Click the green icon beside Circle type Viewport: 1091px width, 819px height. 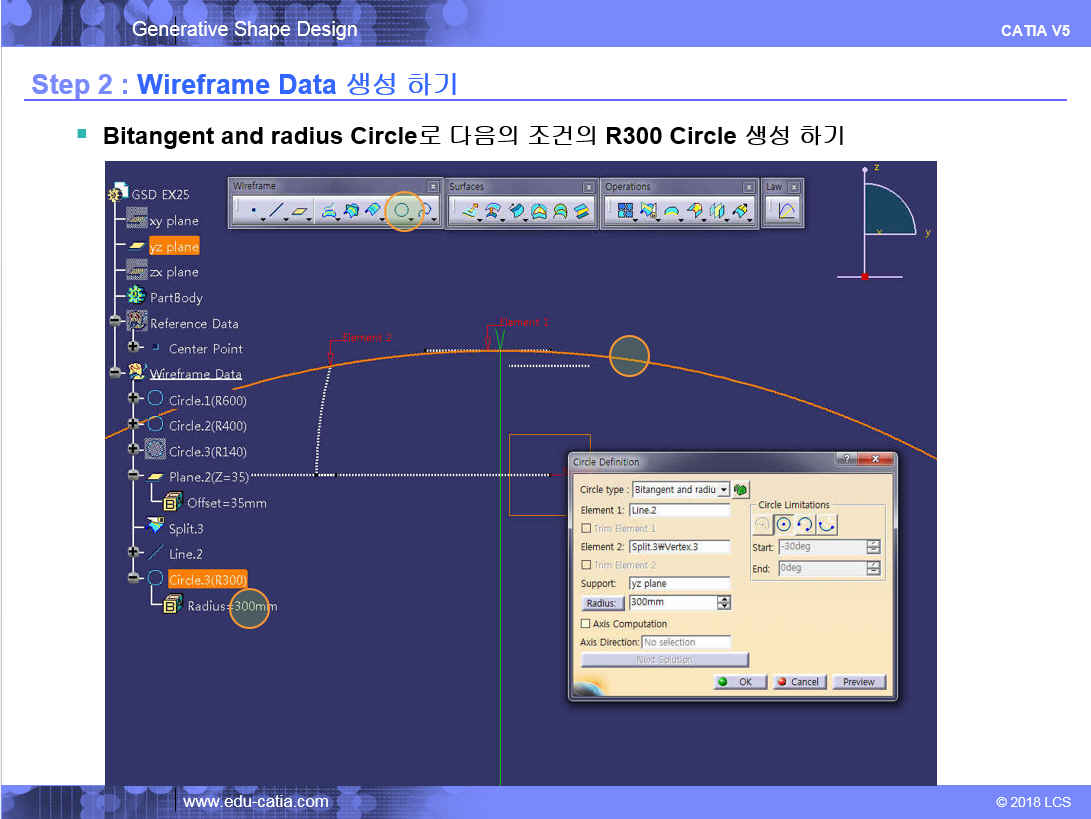point(741,489)
